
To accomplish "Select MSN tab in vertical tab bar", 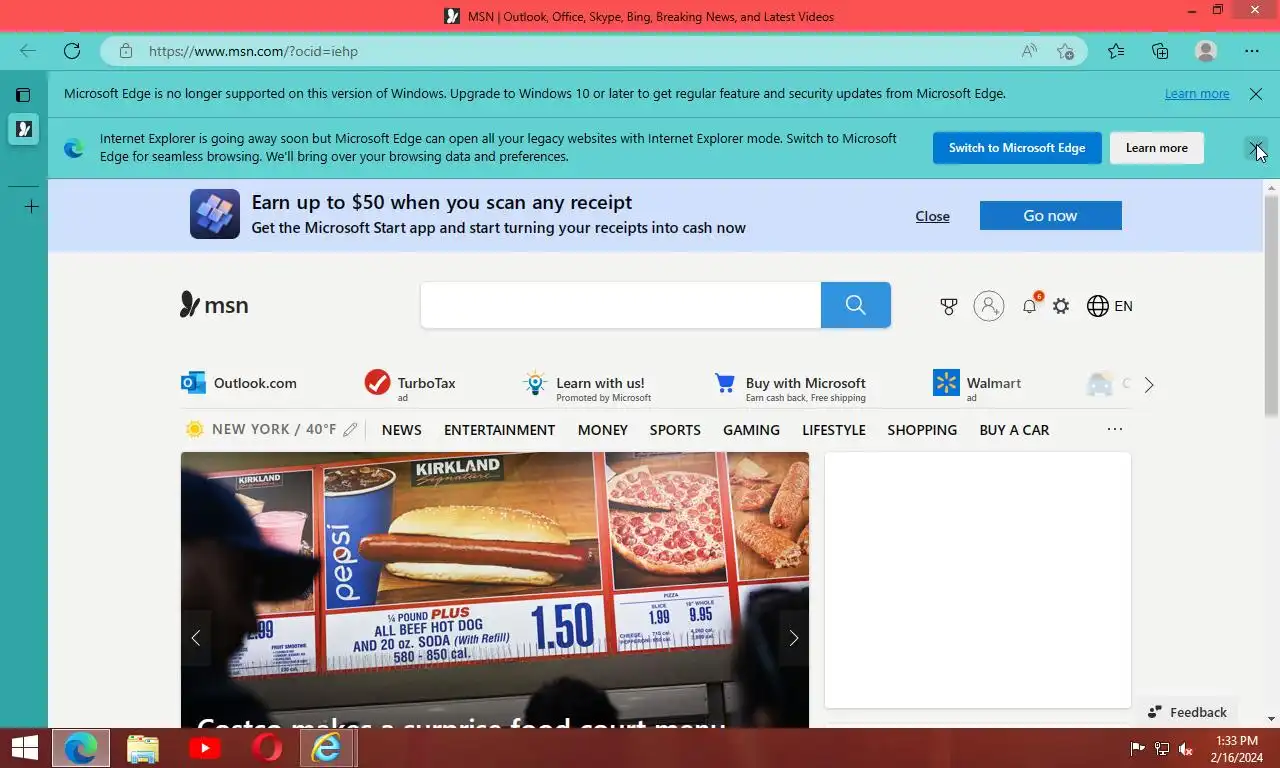I will (23, 128).
